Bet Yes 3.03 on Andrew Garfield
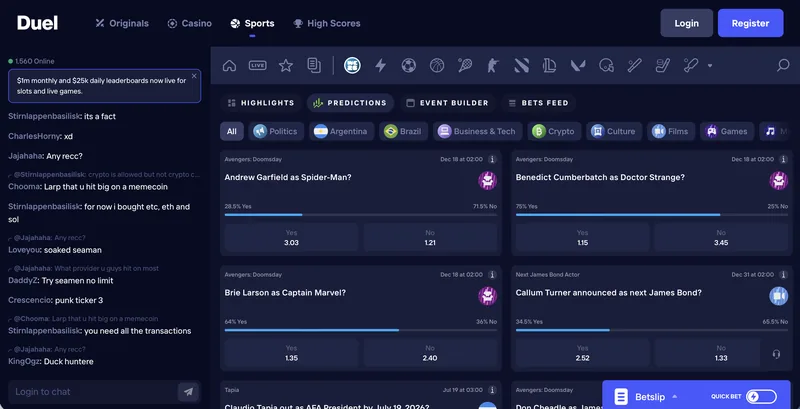The height and width of the screenshot is (409, 800). point(291,238)
